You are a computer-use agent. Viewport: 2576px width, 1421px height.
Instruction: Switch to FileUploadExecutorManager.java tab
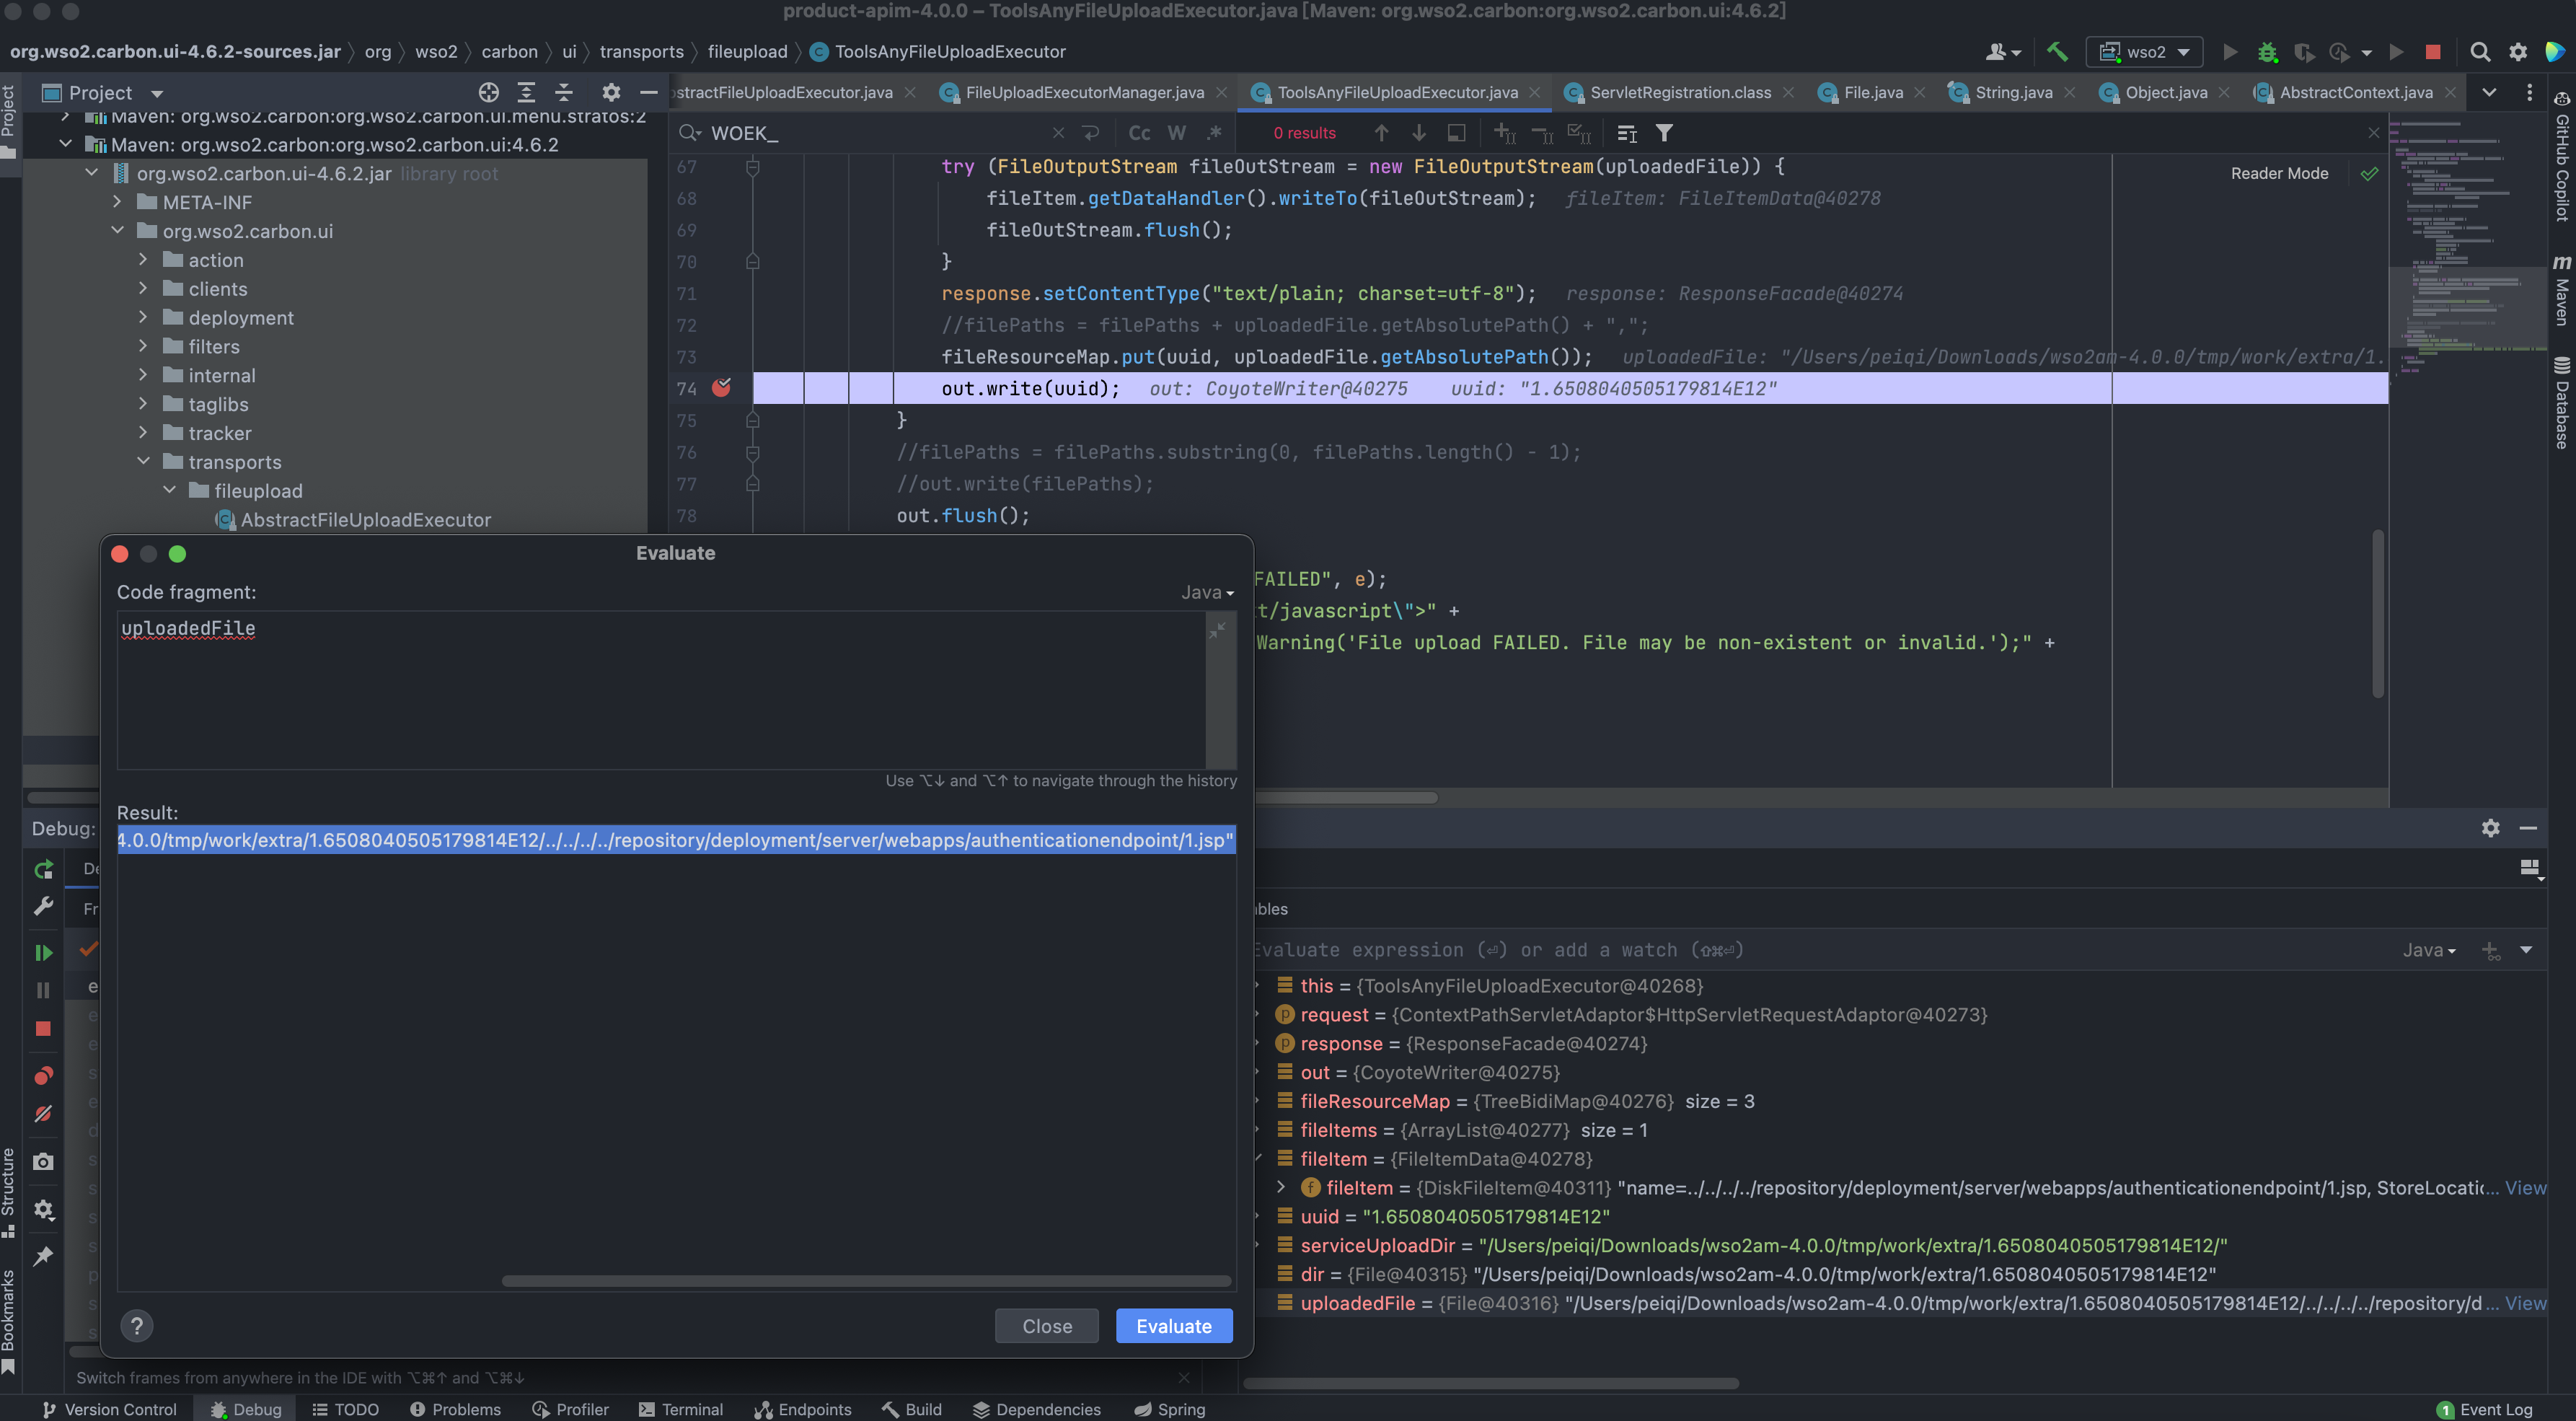point(1084,92)
